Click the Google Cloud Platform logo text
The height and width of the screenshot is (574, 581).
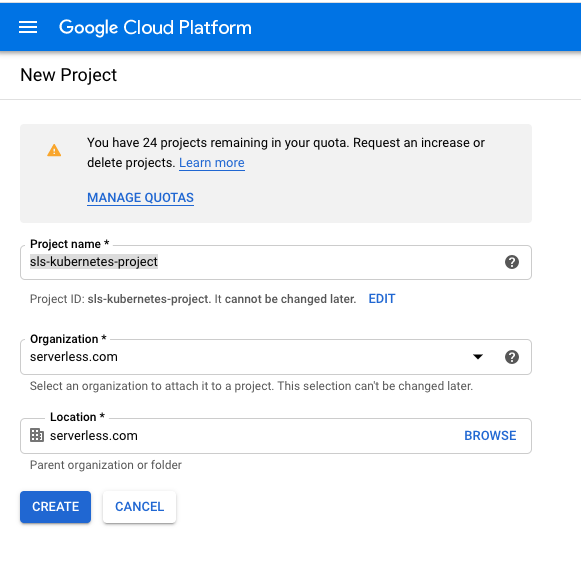(155, 27)
